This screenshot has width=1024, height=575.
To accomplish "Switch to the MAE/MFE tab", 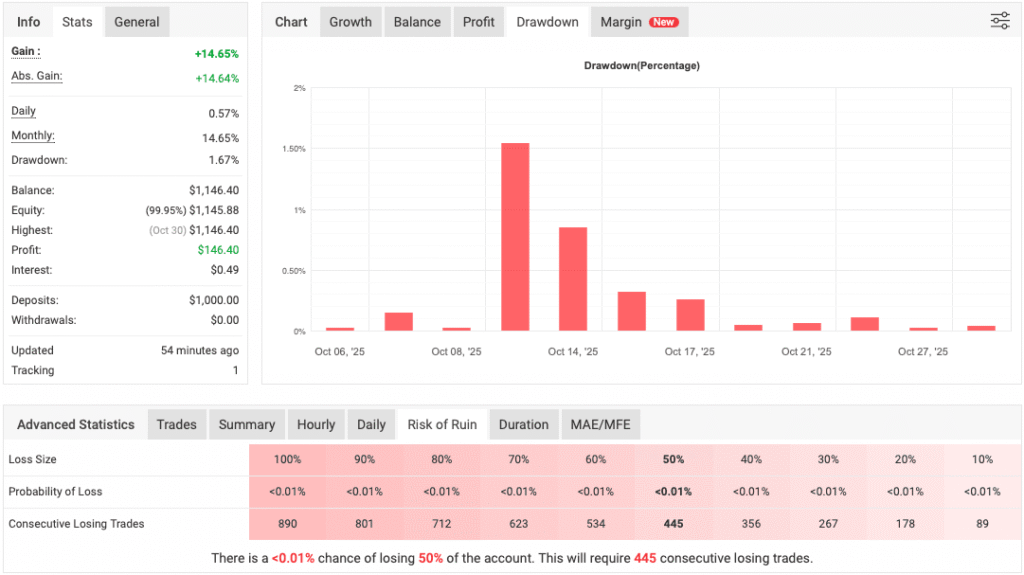I will 601,424.
